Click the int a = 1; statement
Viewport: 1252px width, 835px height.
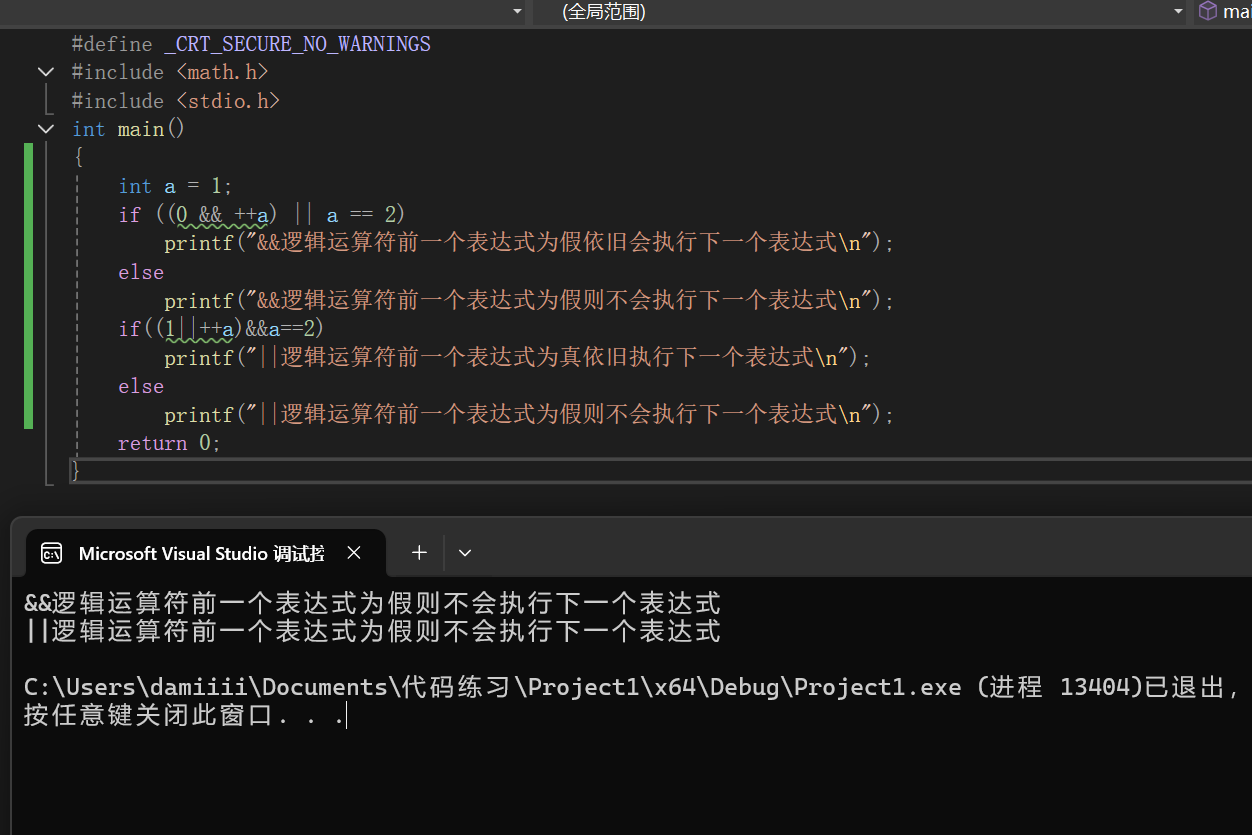[175, 186]
